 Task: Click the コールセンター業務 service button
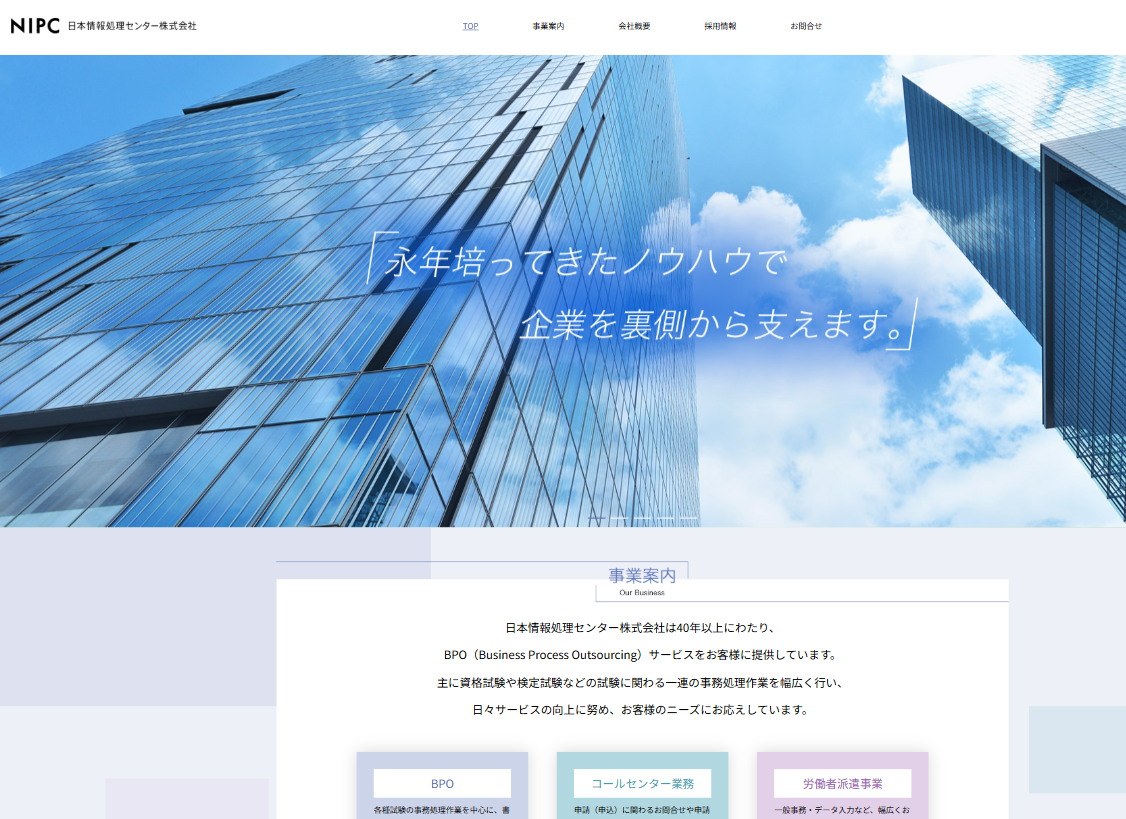(641, 783)
